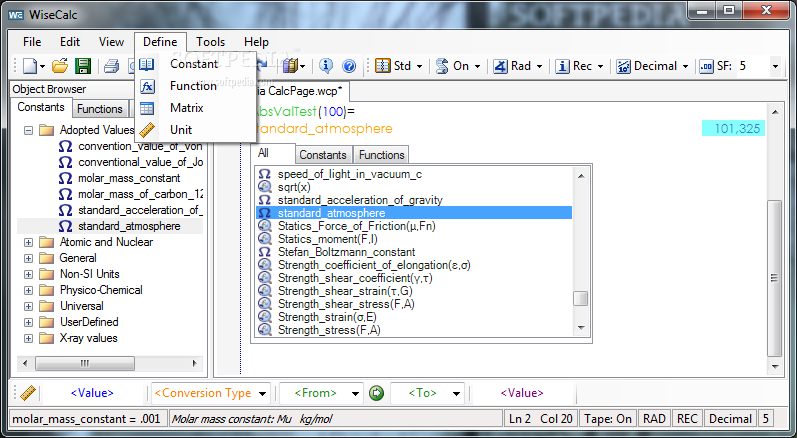Select standard_atmosphere in Object Browser tree
Screen dimensions: 797x438
[x=129, y=226]
